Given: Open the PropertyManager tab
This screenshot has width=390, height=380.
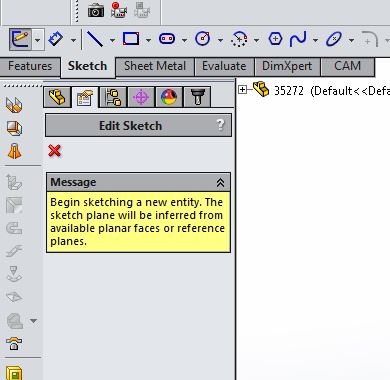Looking at the screenshot, I should (85, 97).
